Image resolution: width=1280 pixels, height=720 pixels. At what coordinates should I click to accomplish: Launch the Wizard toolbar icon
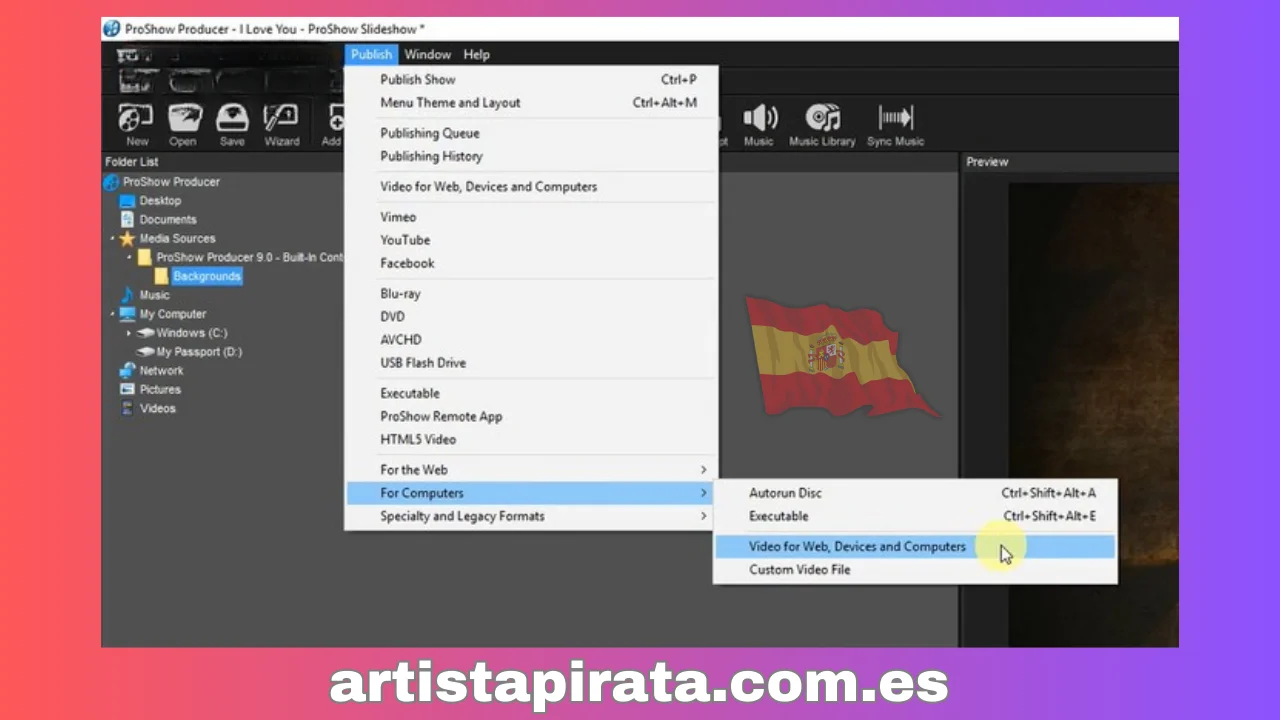[x=281, y=119]
